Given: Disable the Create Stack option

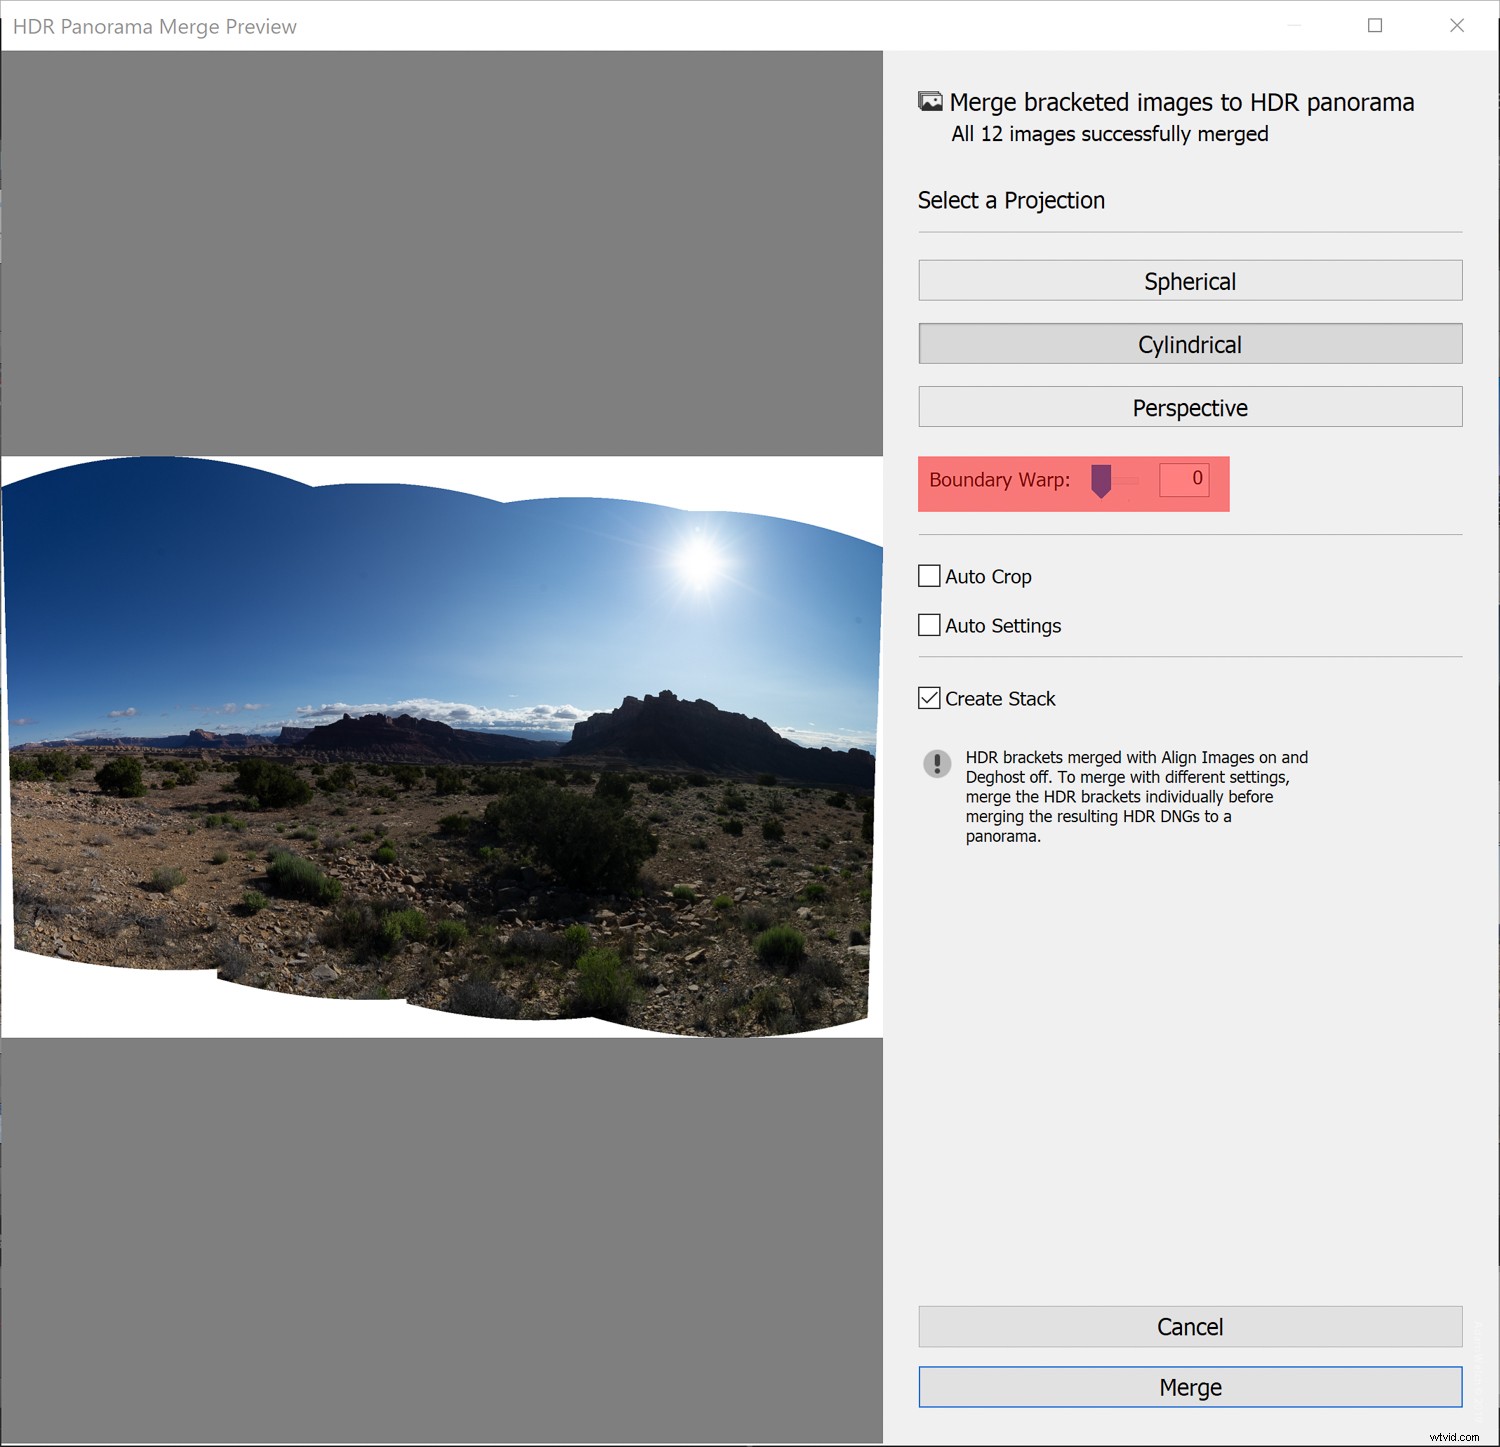Looking at the screenshot, I should (x=928, y=698).
